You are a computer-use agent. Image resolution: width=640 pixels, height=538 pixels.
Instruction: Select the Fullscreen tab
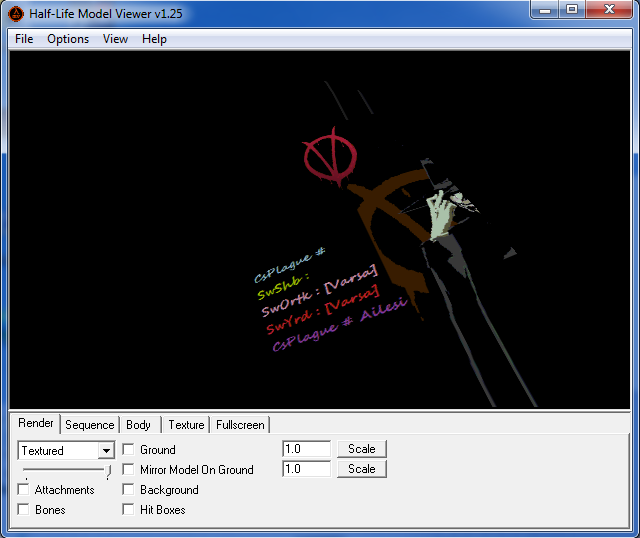coord(240,425)
